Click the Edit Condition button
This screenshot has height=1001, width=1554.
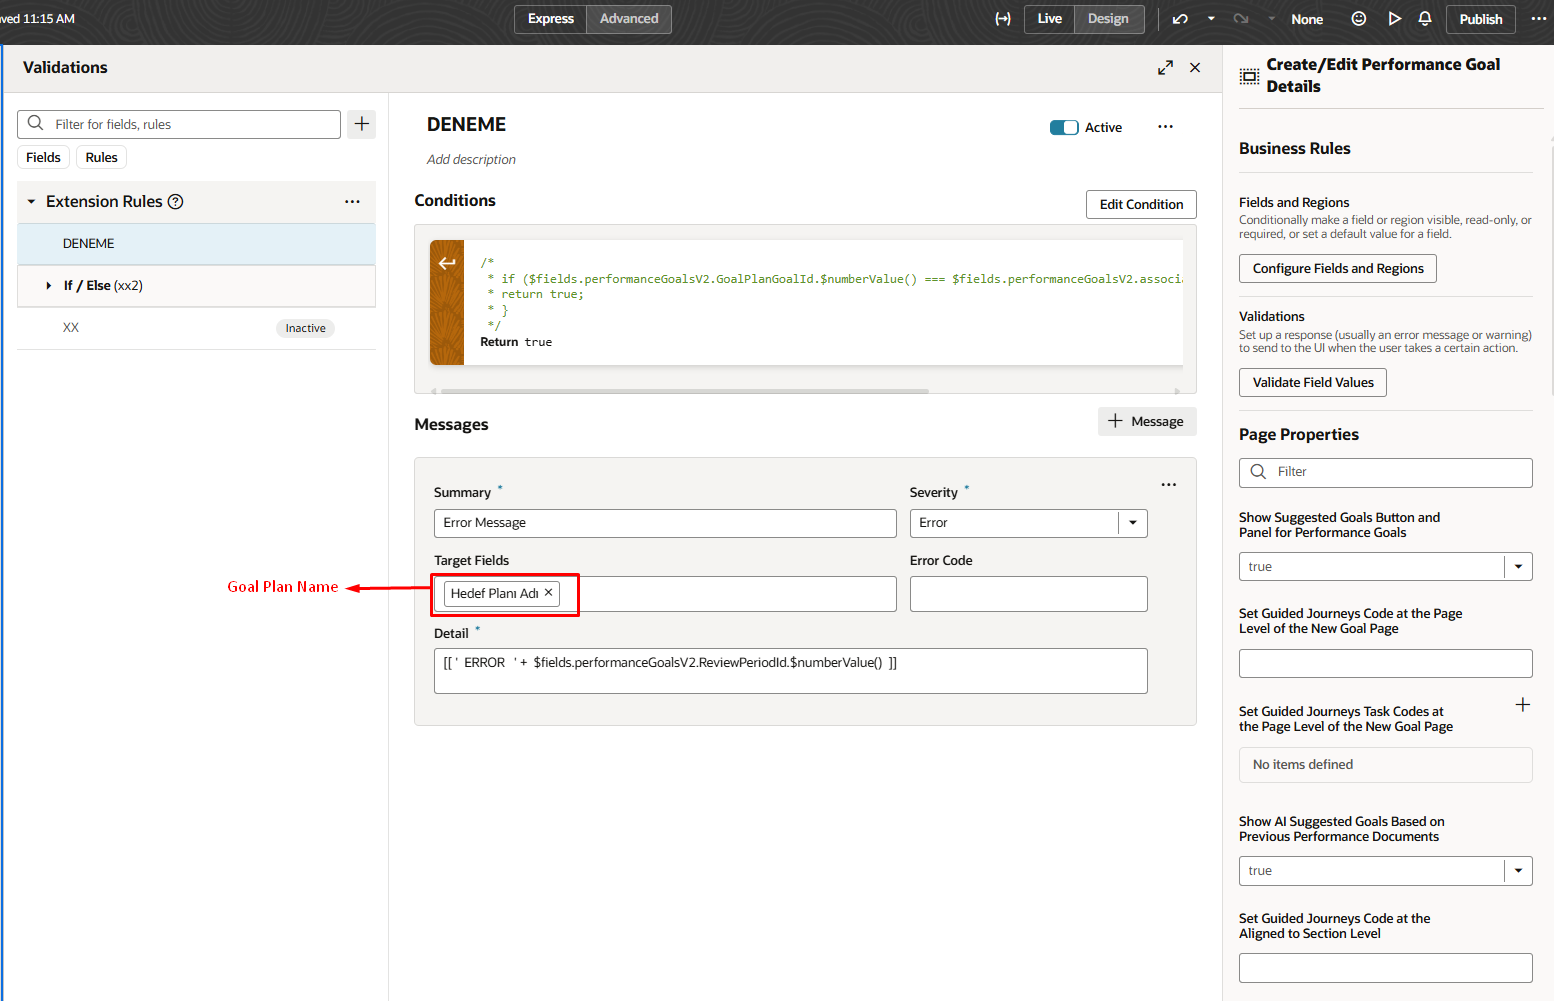pyautogui.click(x=1141, y=204)
